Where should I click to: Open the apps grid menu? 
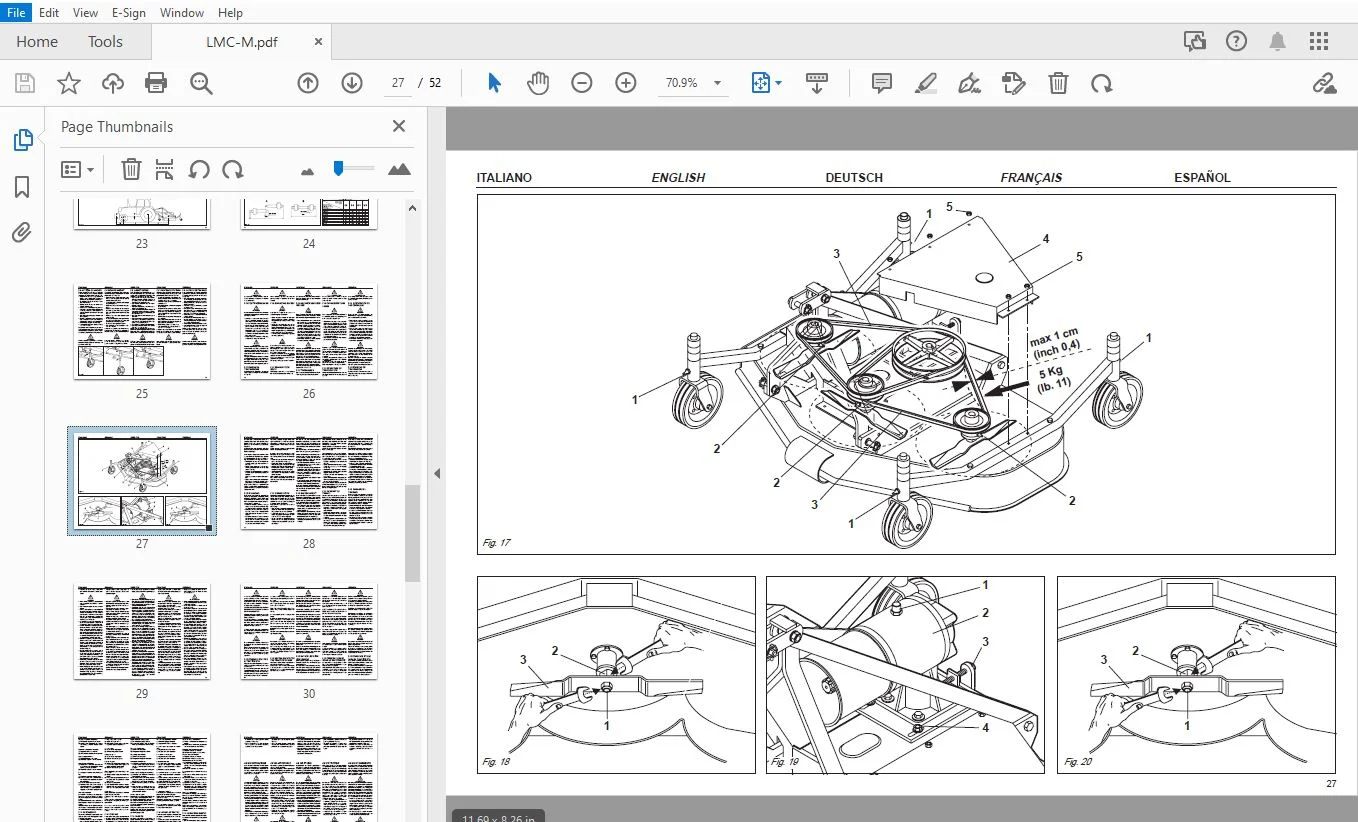click(1320, 41)
